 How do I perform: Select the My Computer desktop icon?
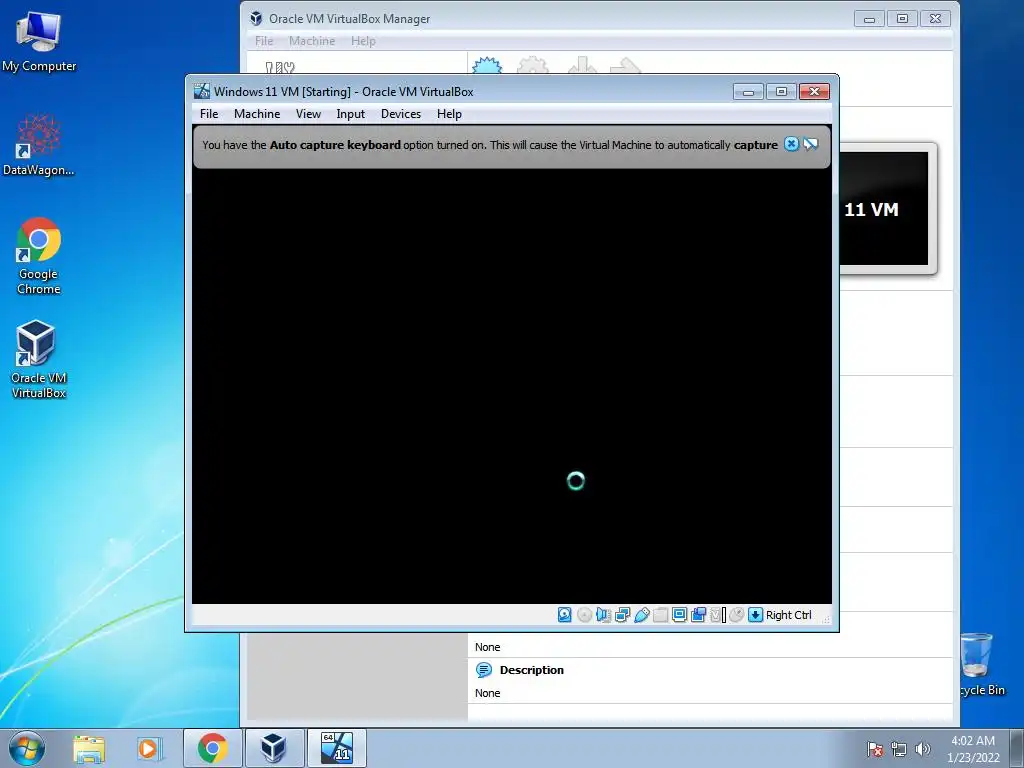[x=39, y=41]
